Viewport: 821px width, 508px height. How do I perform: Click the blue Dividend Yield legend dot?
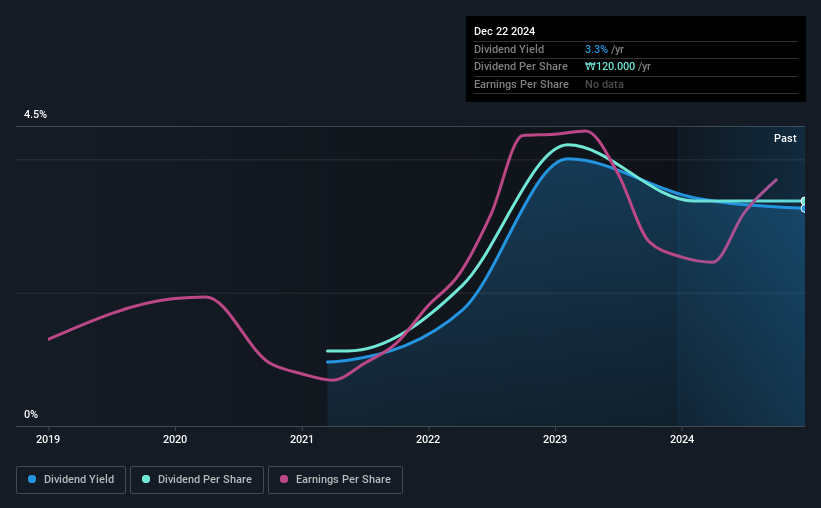(x=32, y=479)
